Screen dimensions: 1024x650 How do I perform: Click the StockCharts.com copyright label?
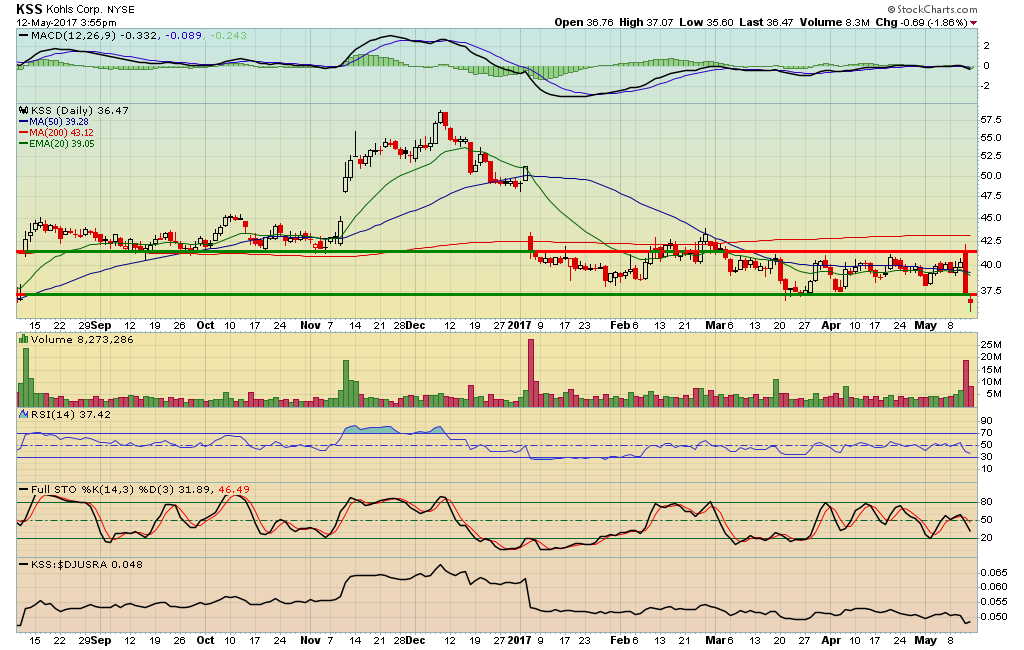(x=932, y=9)
